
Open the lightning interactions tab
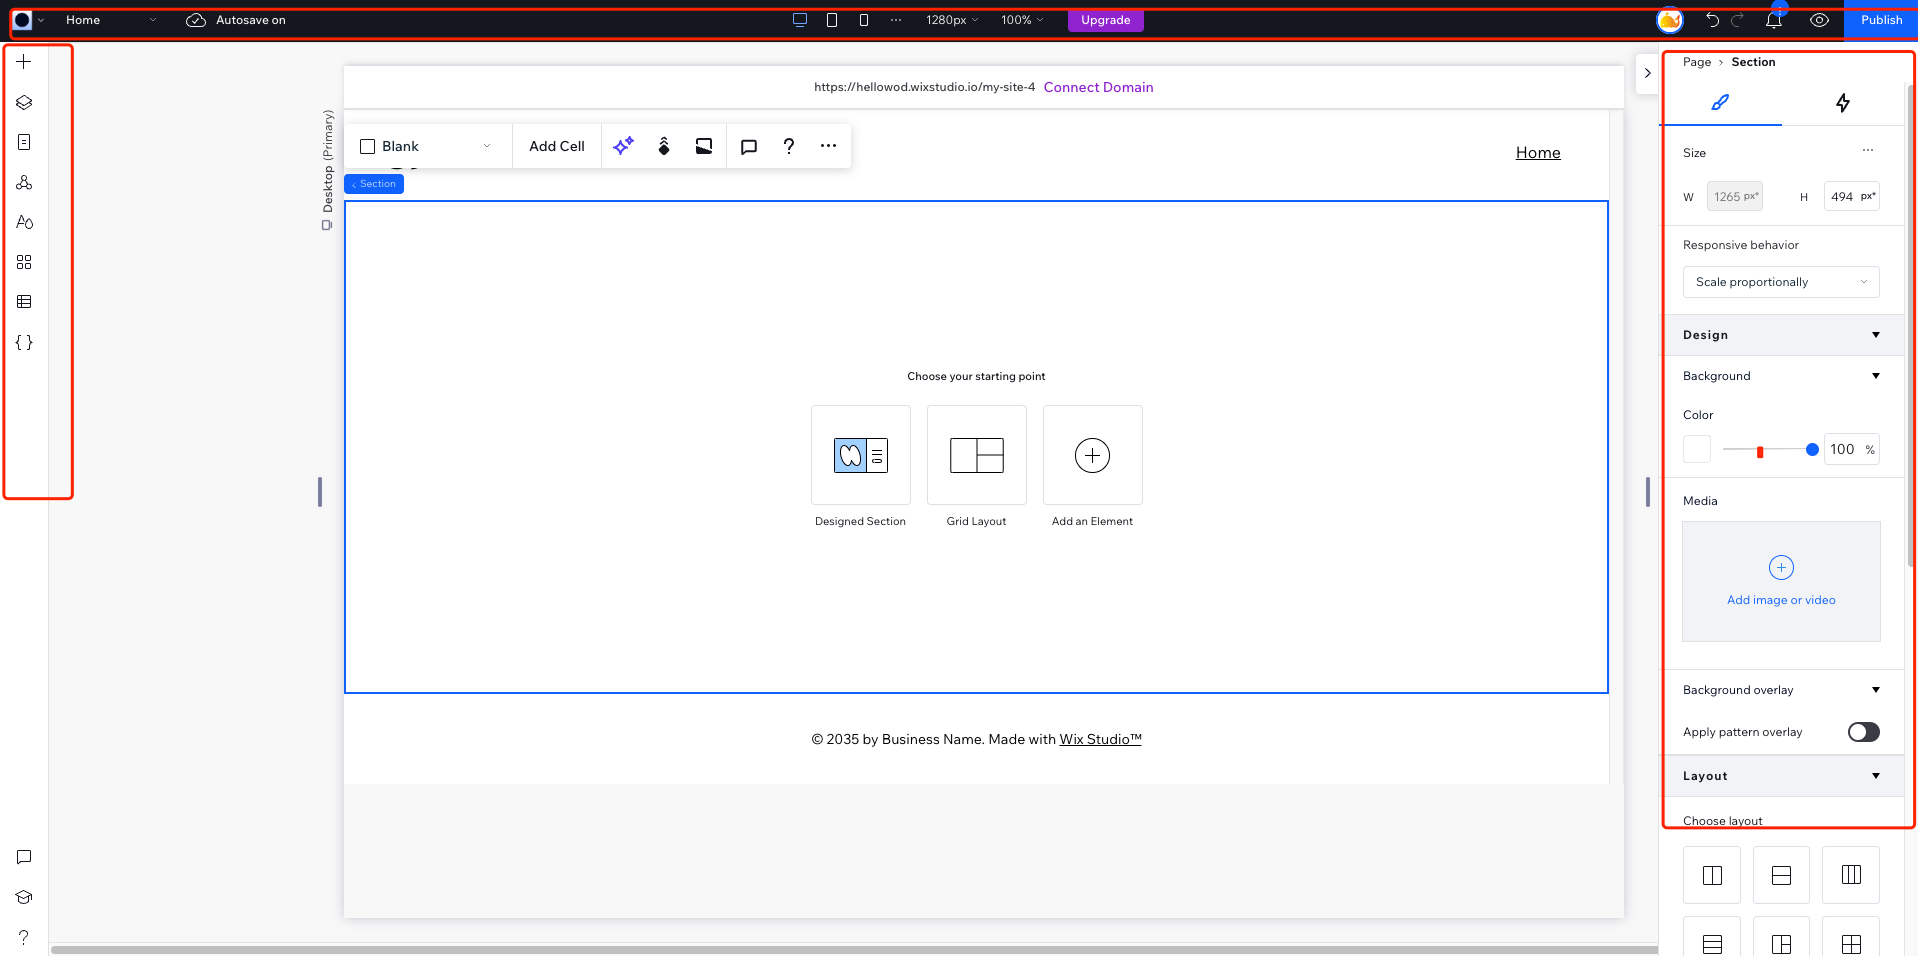click(x=1842, y=102)
